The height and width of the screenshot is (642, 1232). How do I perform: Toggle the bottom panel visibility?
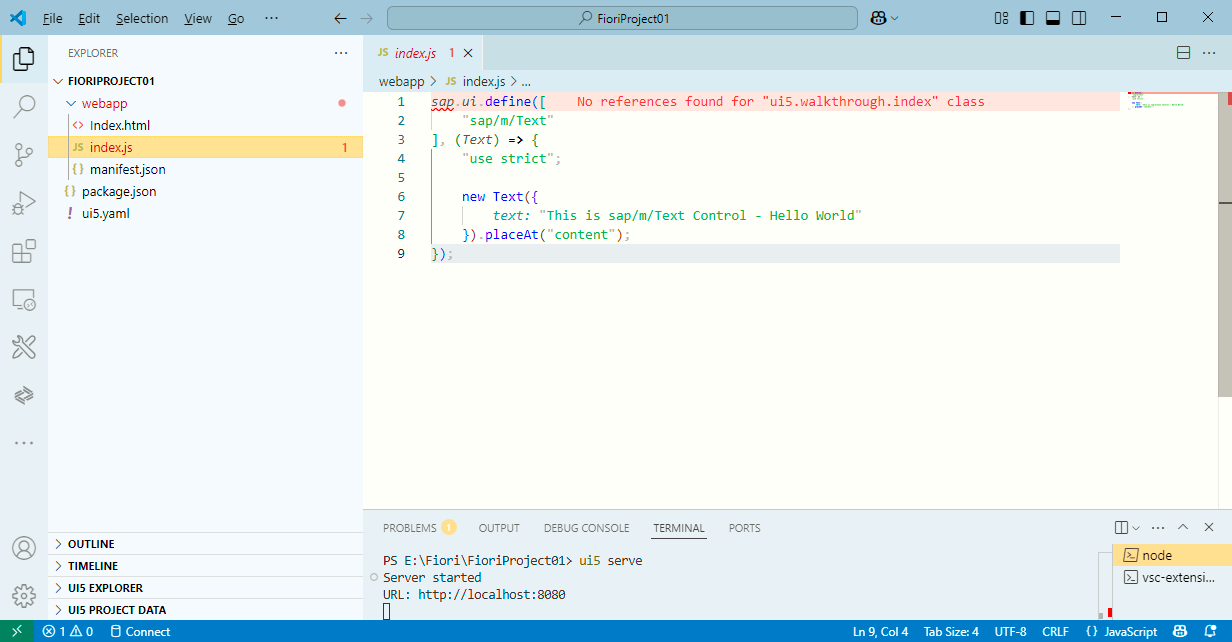(1053, 18)
